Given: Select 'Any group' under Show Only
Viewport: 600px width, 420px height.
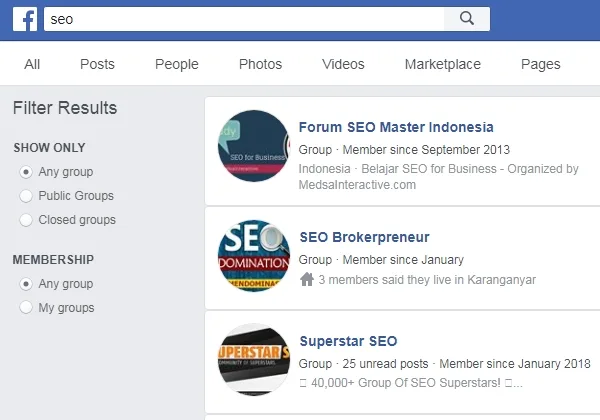Looking at the screenshot, I should click(x=26, y=172).
